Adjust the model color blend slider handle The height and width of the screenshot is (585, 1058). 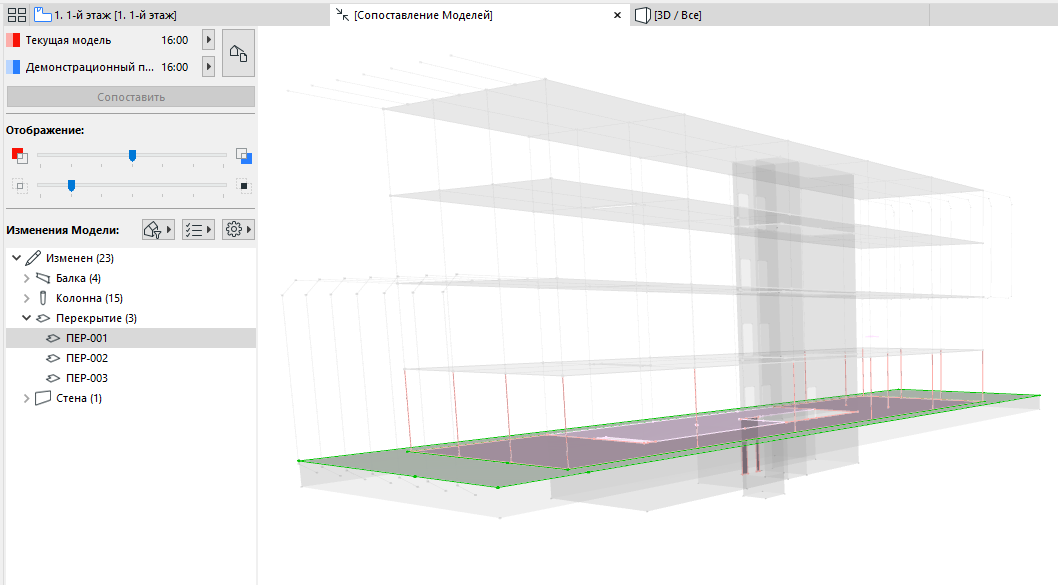pyautogui.click(x=132, y=156)
